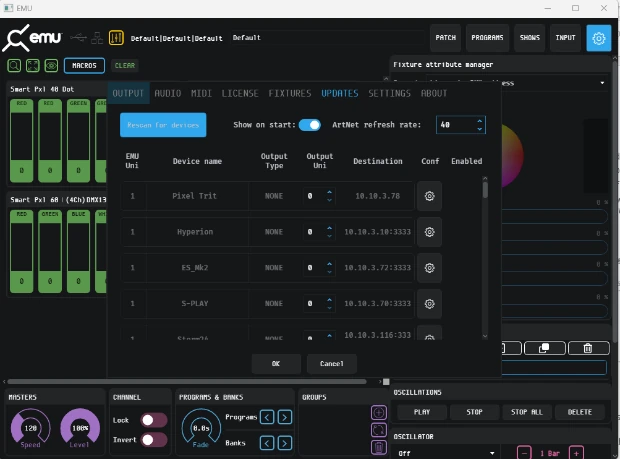Open the FIXTURES tab
Image resolution: width=620 pixels, height=459 pixels.
coord(290,93)
